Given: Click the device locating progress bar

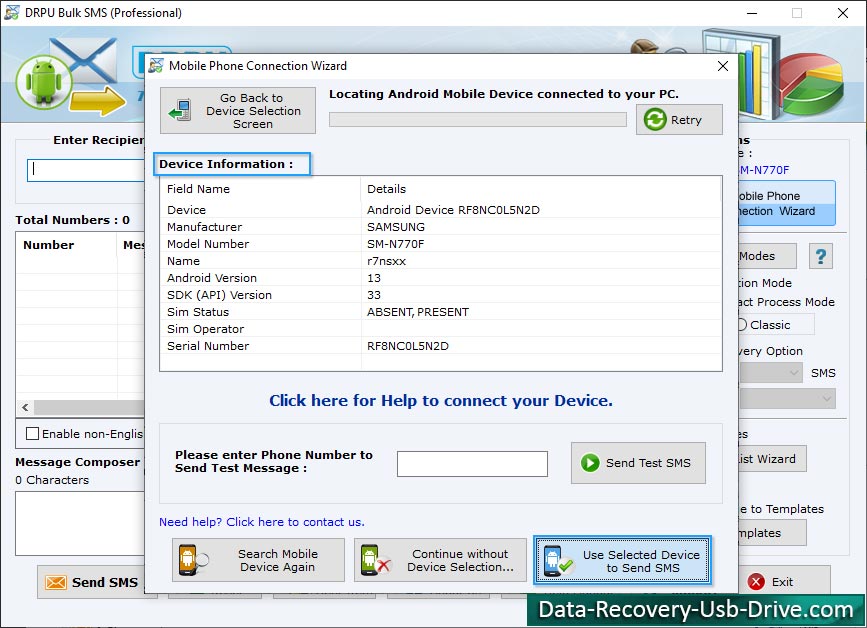Looking at the screenshot, I should (477, 119).
